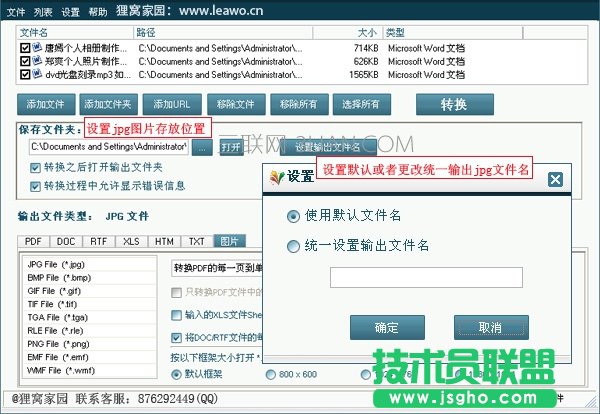The width and height of the screenshot is (600, 414).
Task: Switch to the XLS tab
Action: tap(131, 241)
